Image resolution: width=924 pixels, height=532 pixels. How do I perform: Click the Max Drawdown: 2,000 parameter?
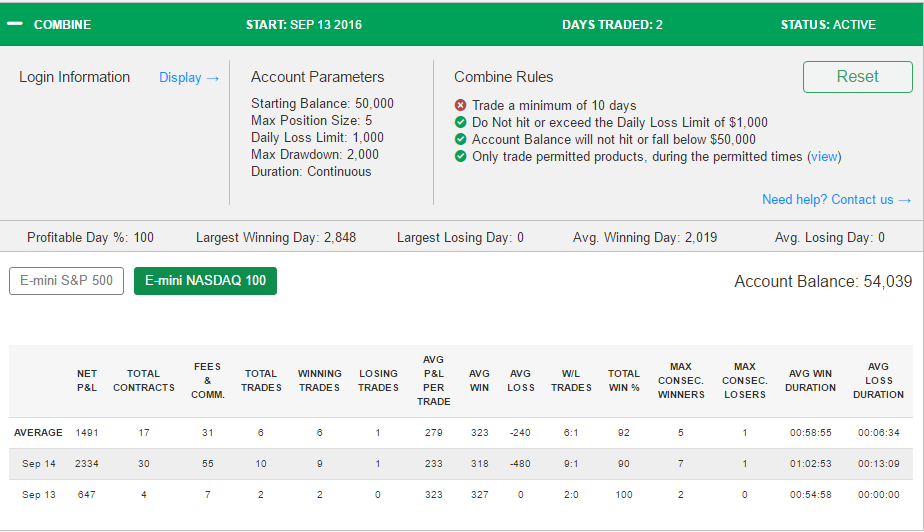tap(315, 154)
